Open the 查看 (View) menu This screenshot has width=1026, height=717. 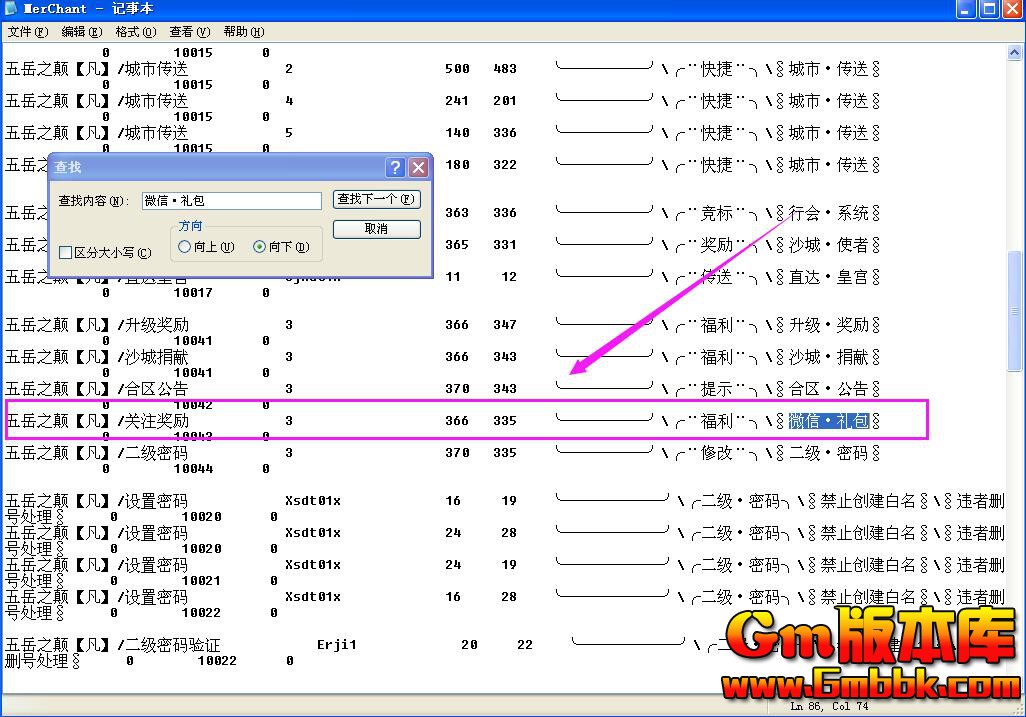pyautogui.click(x=189, y=32)
